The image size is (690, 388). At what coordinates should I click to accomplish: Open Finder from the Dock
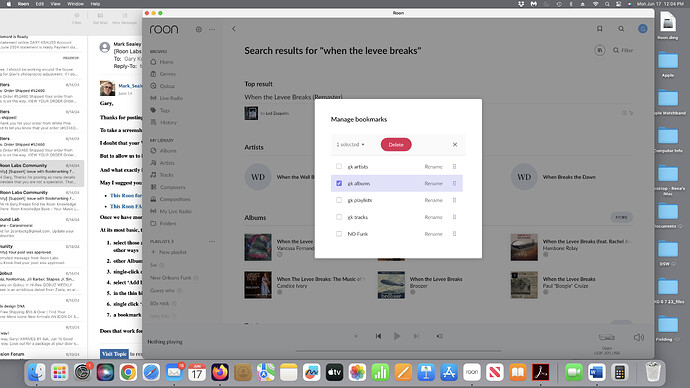(x=37, y=373)
